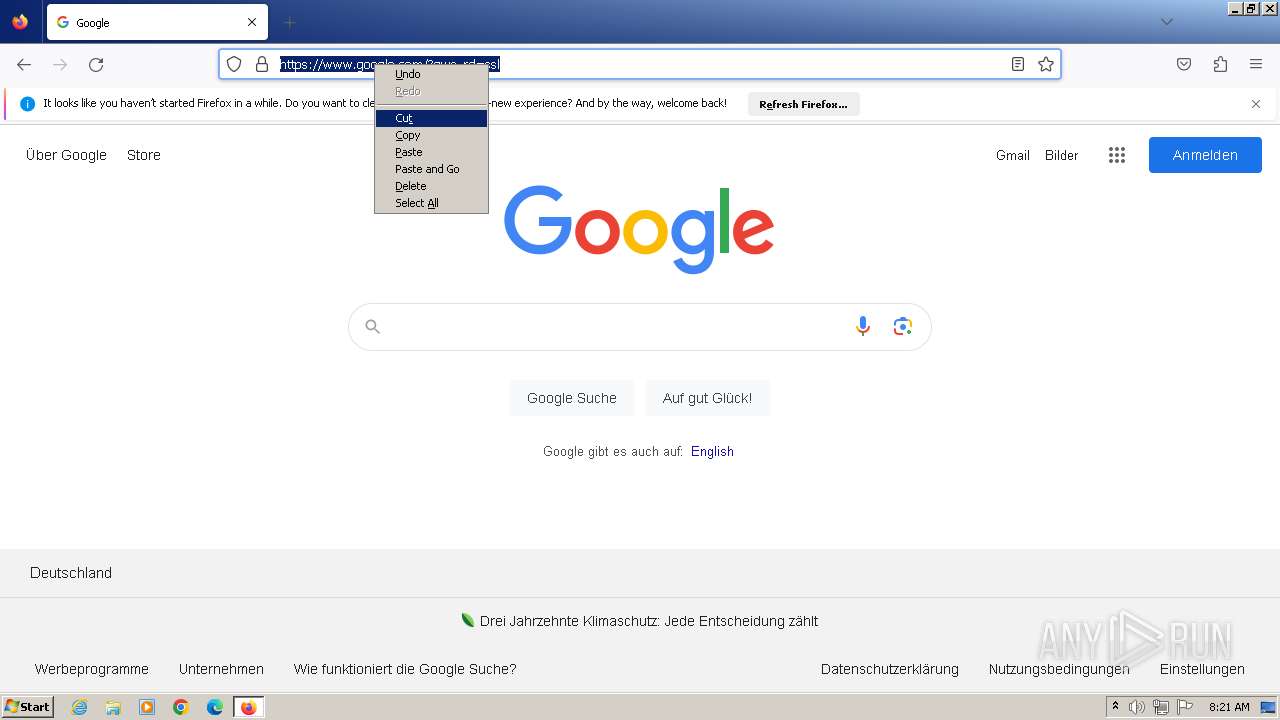Open the Unternehmen footer link

click(221, 669)
